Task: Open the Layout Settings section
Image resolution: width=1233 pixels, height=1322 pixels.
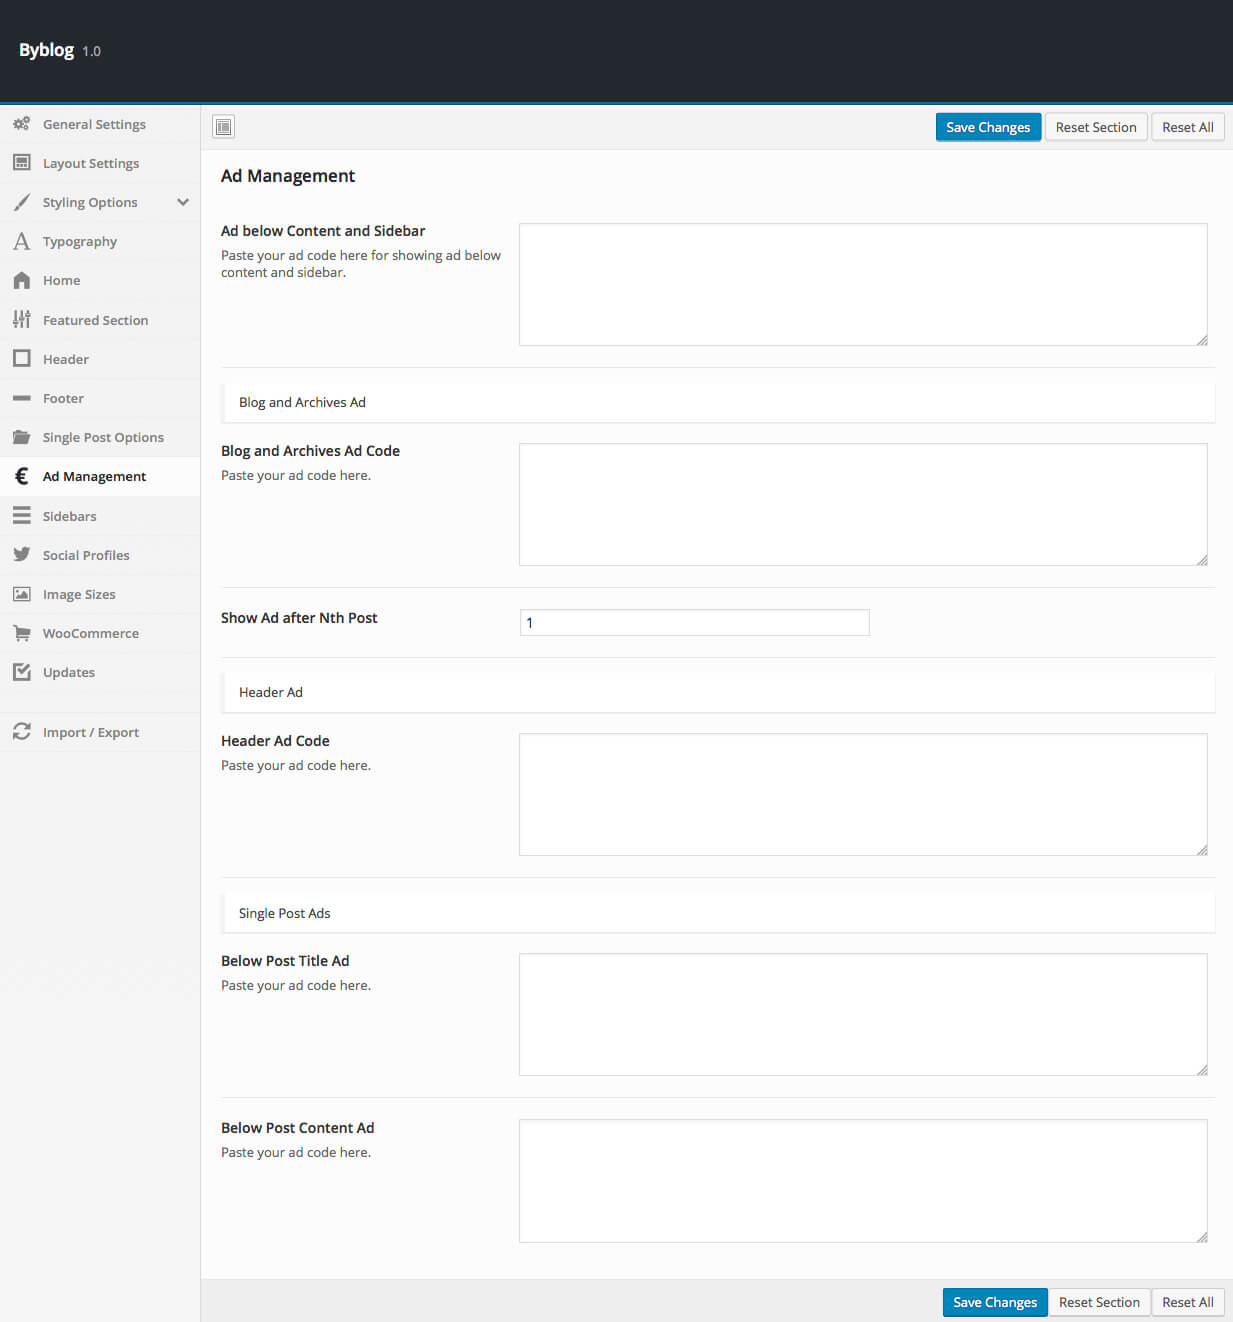Action: (91, 163)
